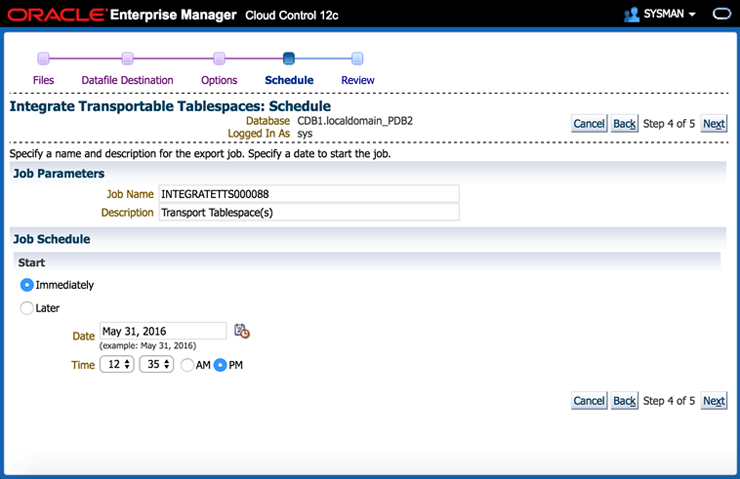Choose PM for the start time

(220, 365)
